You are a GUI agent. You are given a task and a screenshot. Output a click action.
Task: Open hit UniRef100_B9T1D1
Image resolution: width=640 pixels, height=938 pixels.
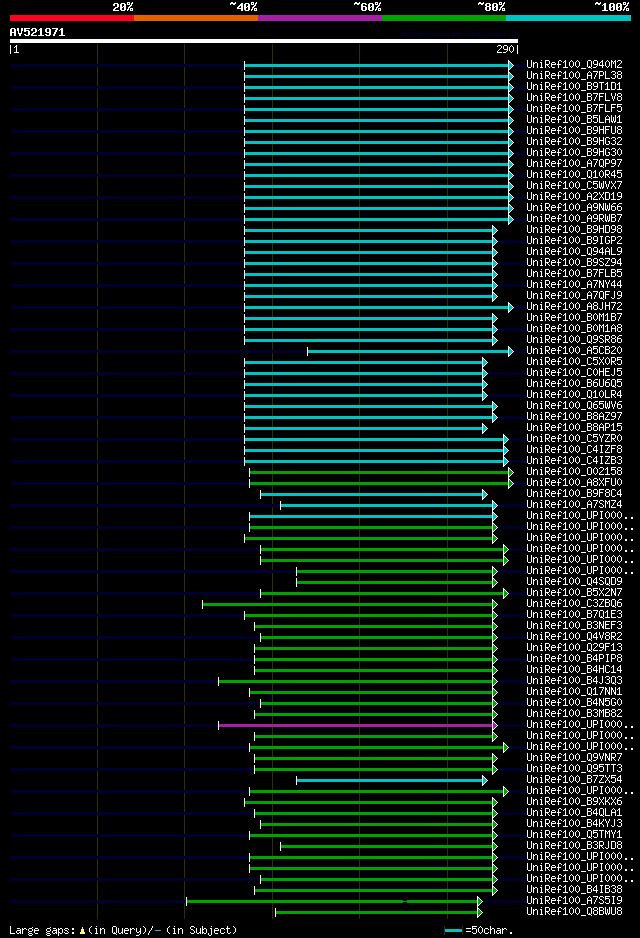pyautogui.click(x=574, y=87)
